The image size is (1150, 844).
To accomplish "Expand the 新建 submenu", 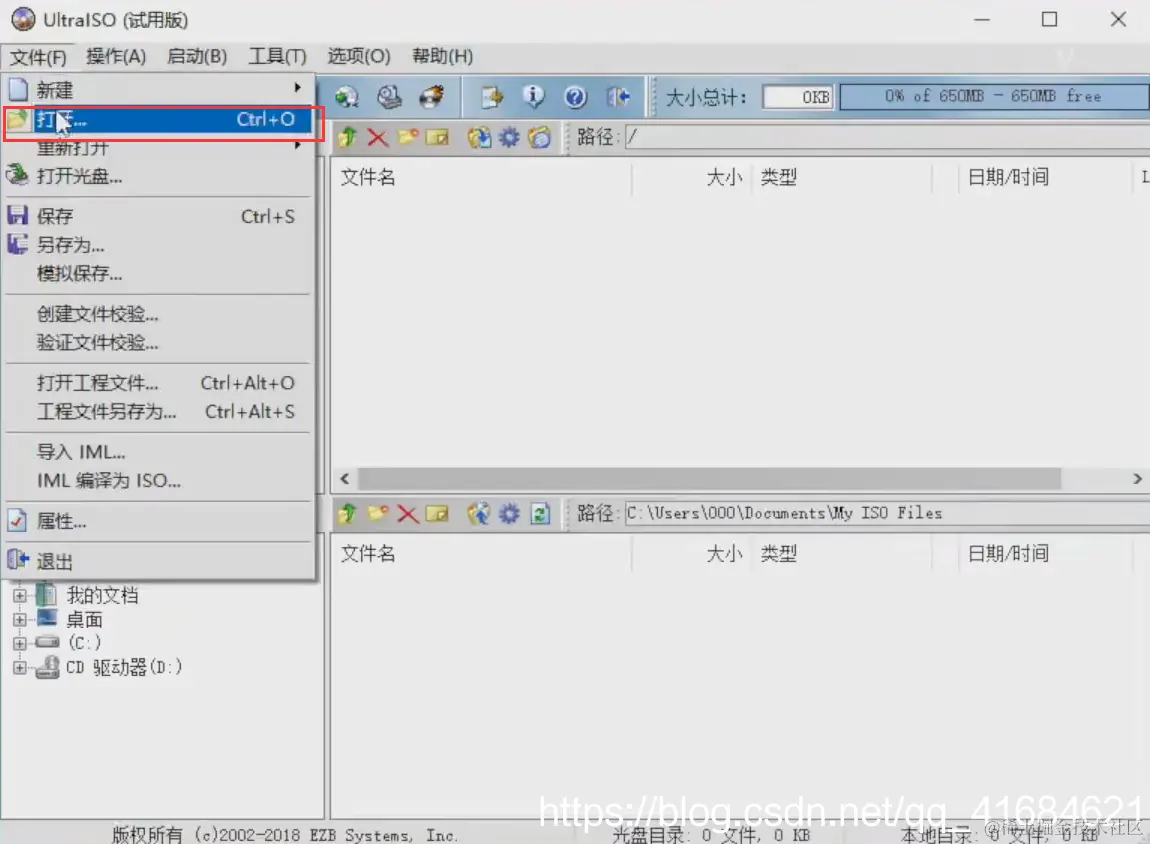I will (158, 90).
